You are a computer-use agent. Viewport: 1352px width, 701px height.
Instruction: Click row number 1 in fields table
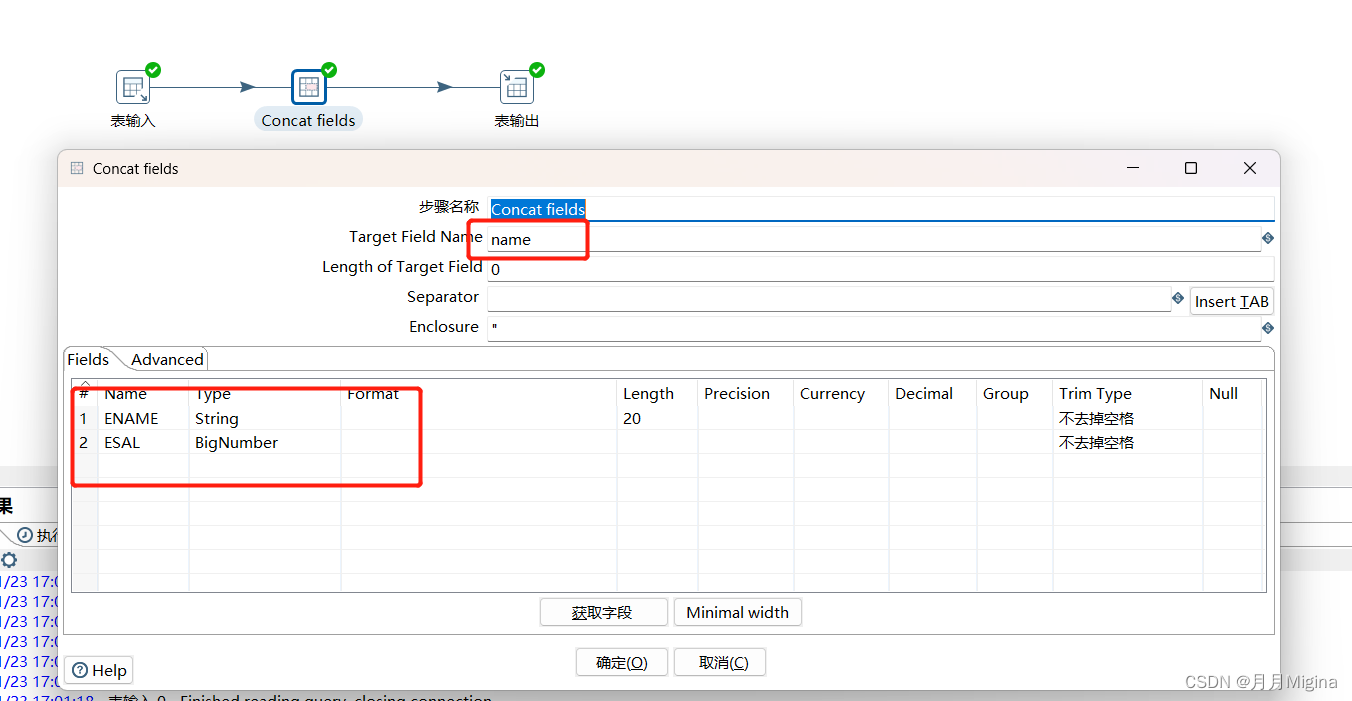tap(84, 418)
